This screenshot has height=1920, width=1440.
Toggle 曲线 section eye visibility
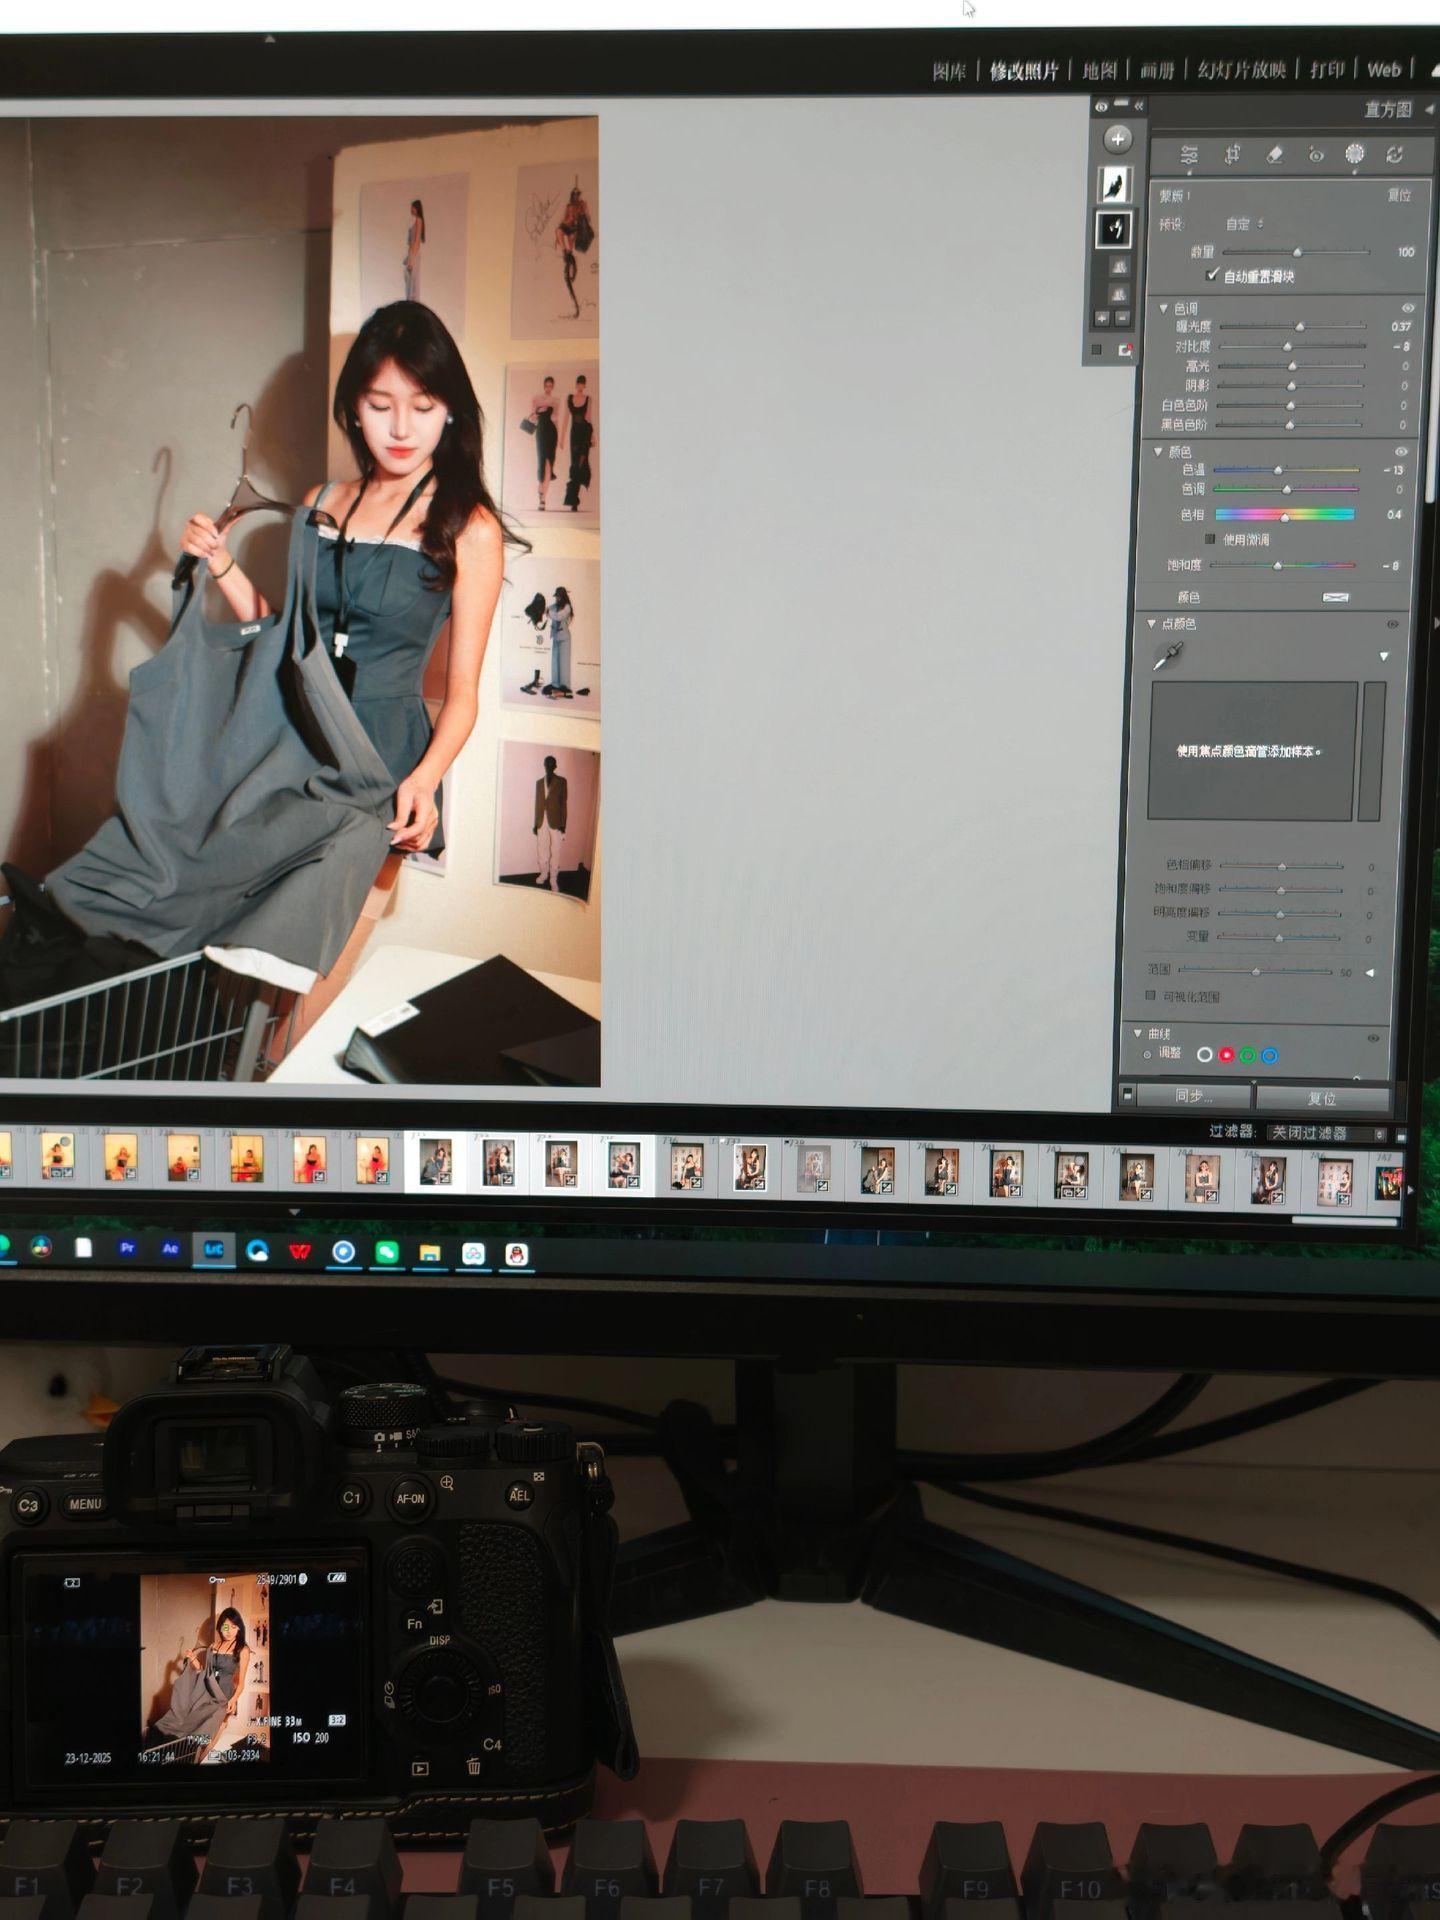pos(1374,1038)
